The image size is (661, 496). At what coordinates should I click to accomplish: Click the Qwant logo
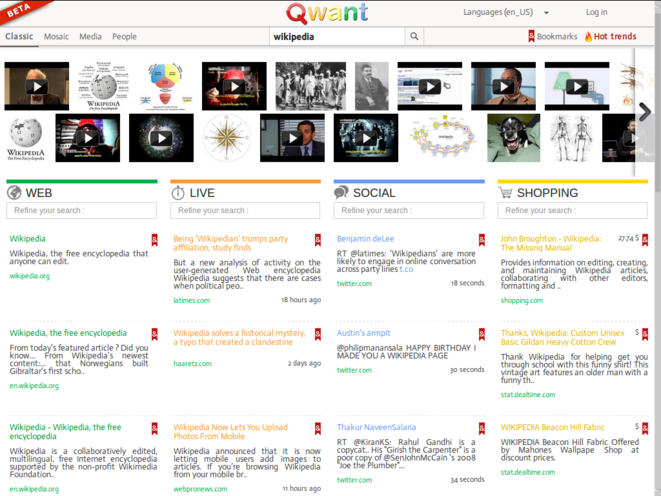[327, 13]
